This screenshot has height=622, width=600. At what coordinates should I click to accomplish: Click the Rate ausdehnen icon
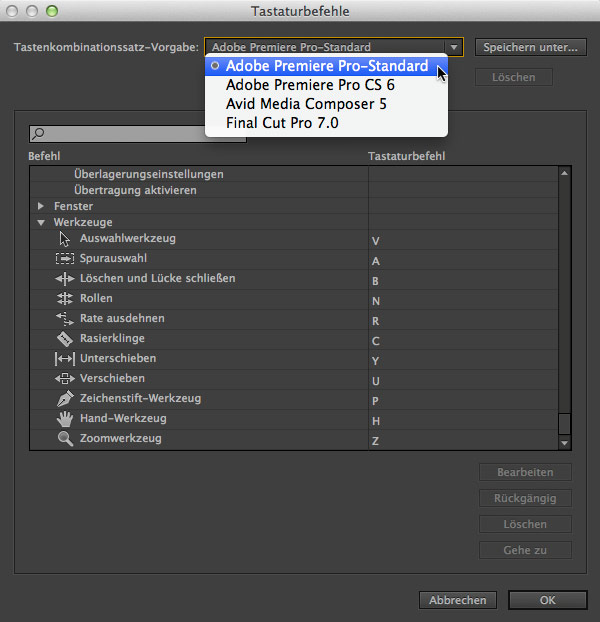(65, 319)
